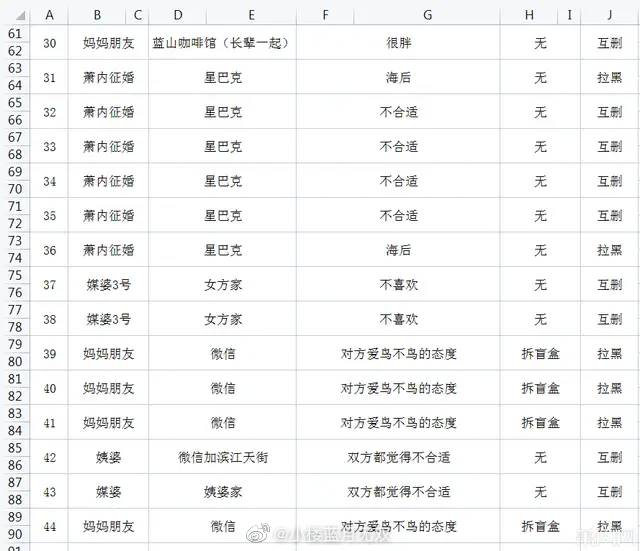Click the select-all corner of the sheet
Image resolution: width=640 pixels, height=551 pixels.
click(14, 15)
